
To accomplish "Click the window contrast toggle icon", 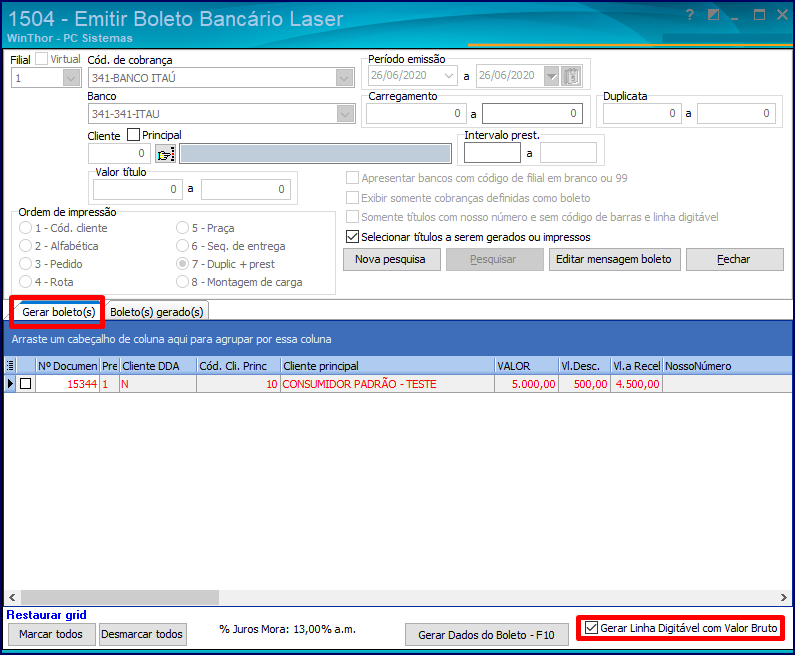I will [713, 15].
